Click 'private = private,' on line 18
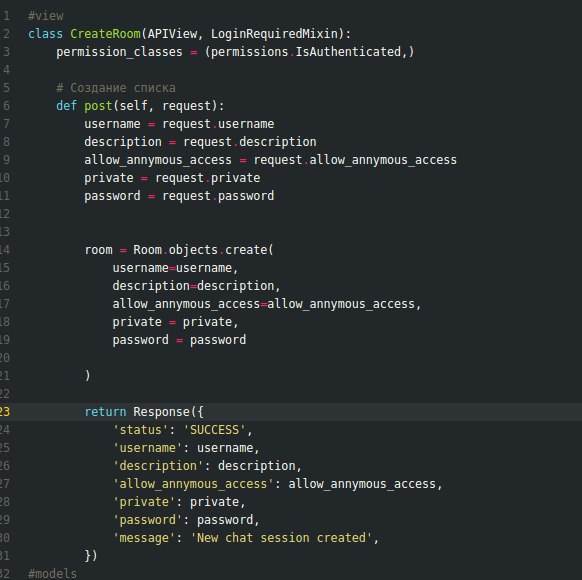The image size is (582, 580). (175, 322)
